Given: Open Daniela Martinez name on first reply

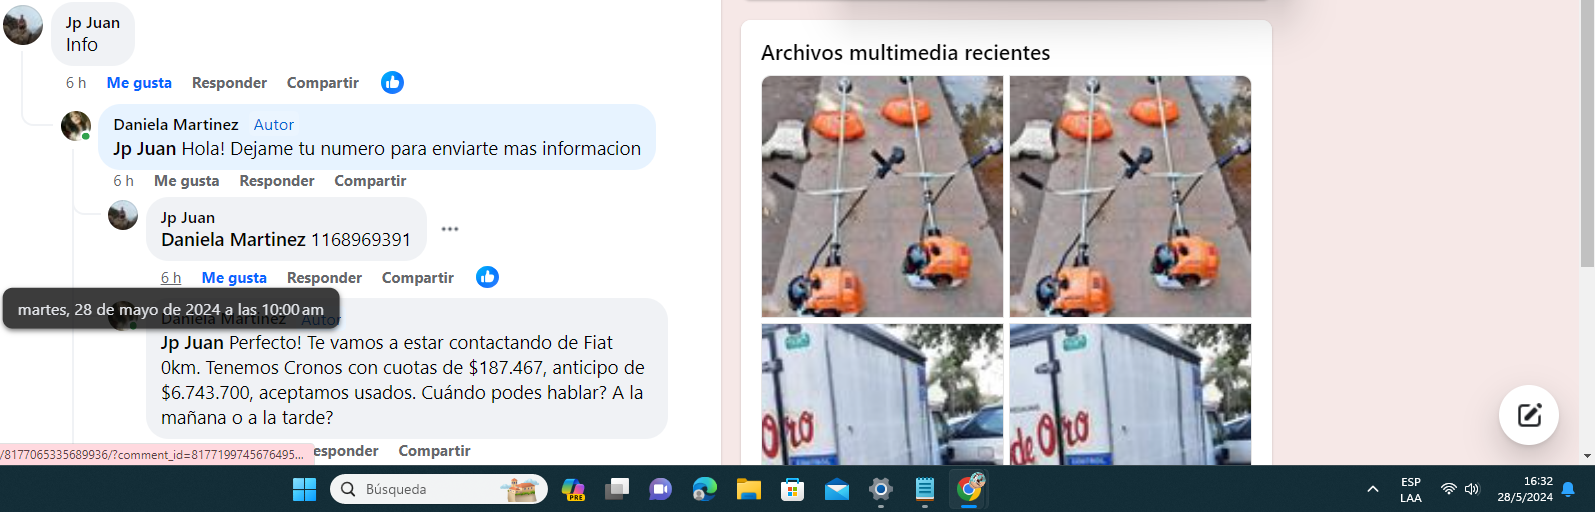Looking at the screenshot, I should click(x=176, y=125).
